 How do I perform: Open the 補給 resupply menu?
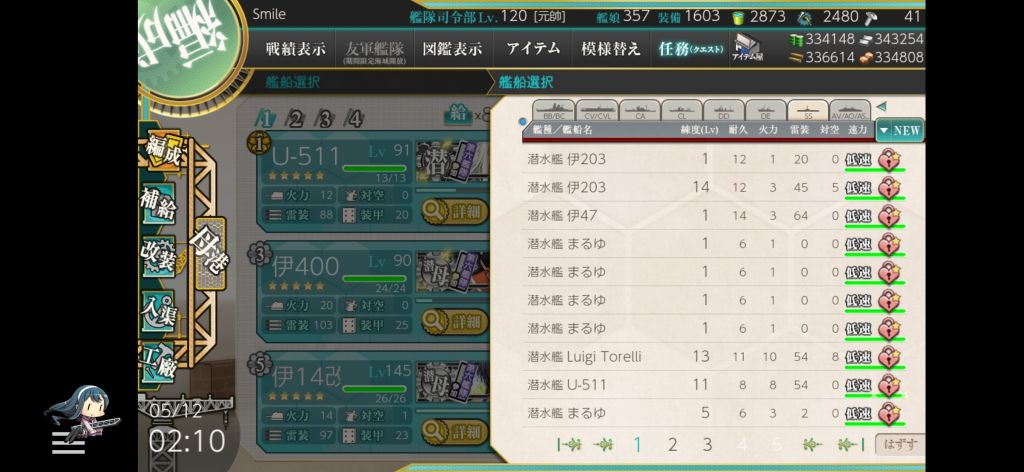[x=159, y=203]
